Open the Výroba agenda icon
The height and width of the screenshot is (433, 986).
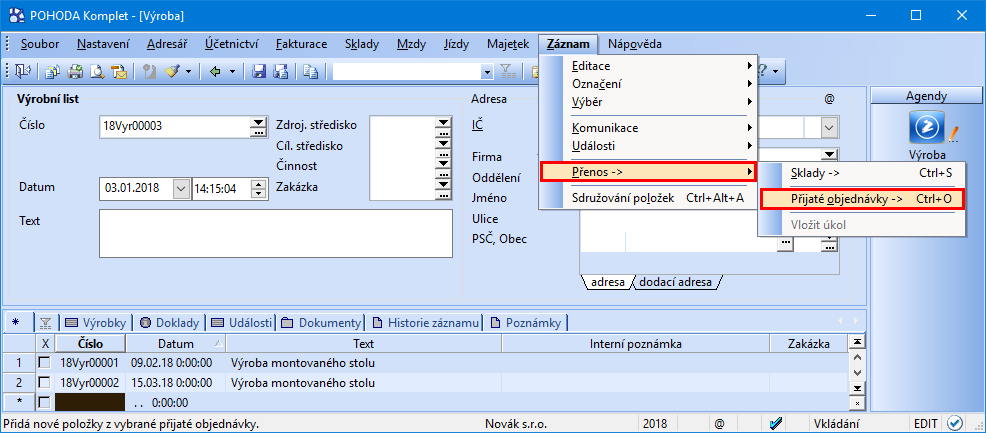927,127
